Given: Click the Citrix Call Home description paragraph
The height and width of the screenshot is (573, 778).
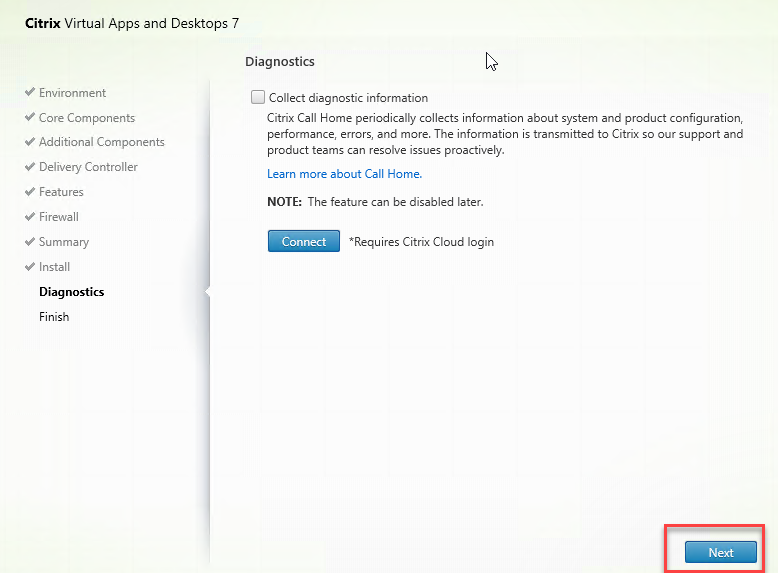Looking at the screenshot, I should pos(505,134).
